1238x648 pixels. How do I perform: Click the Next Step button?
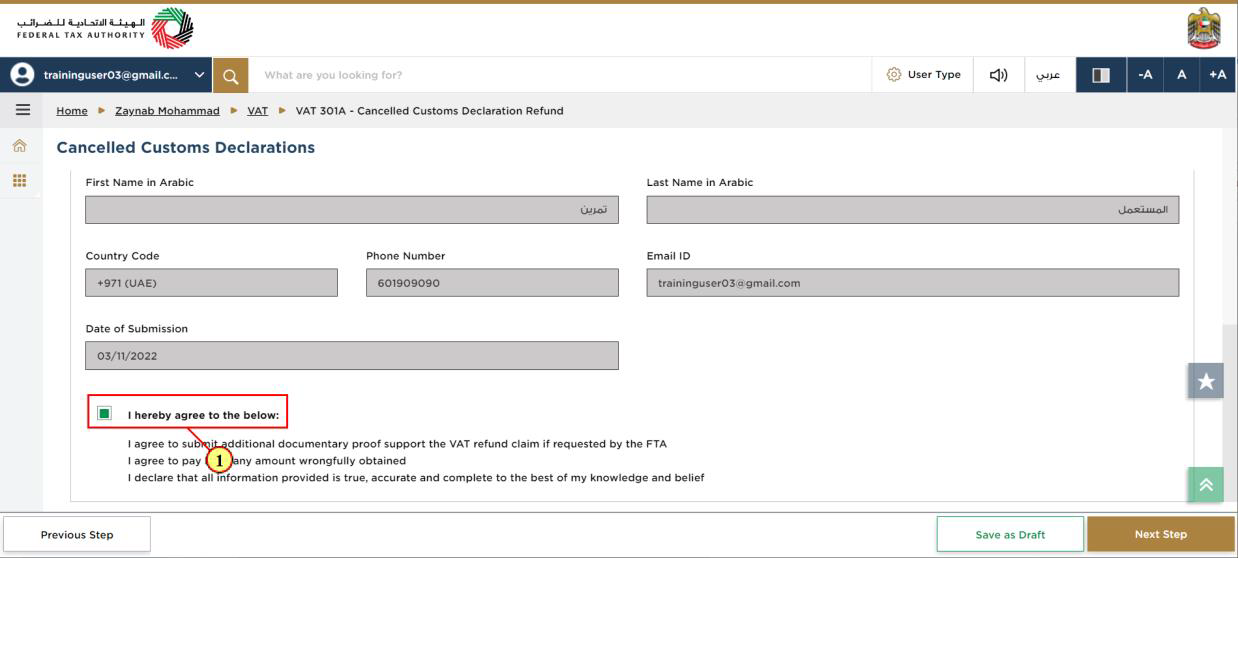coord(1161,534)
